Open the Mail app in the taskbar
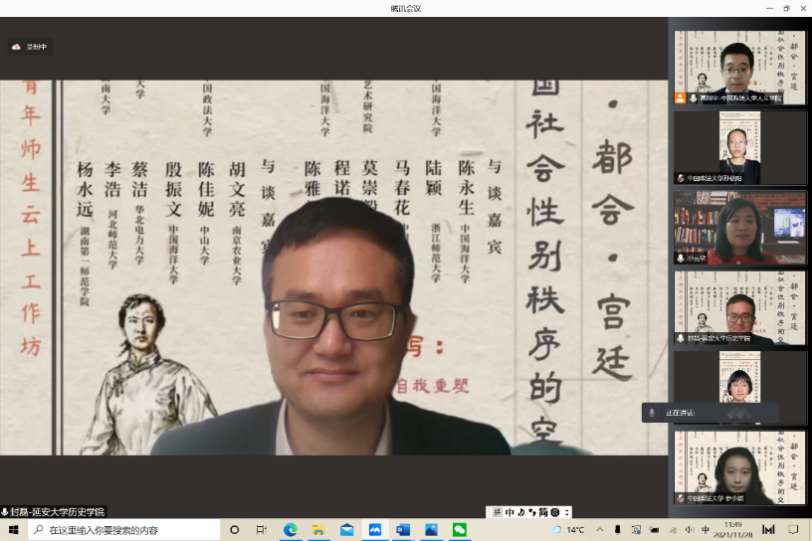 (346, 529)
